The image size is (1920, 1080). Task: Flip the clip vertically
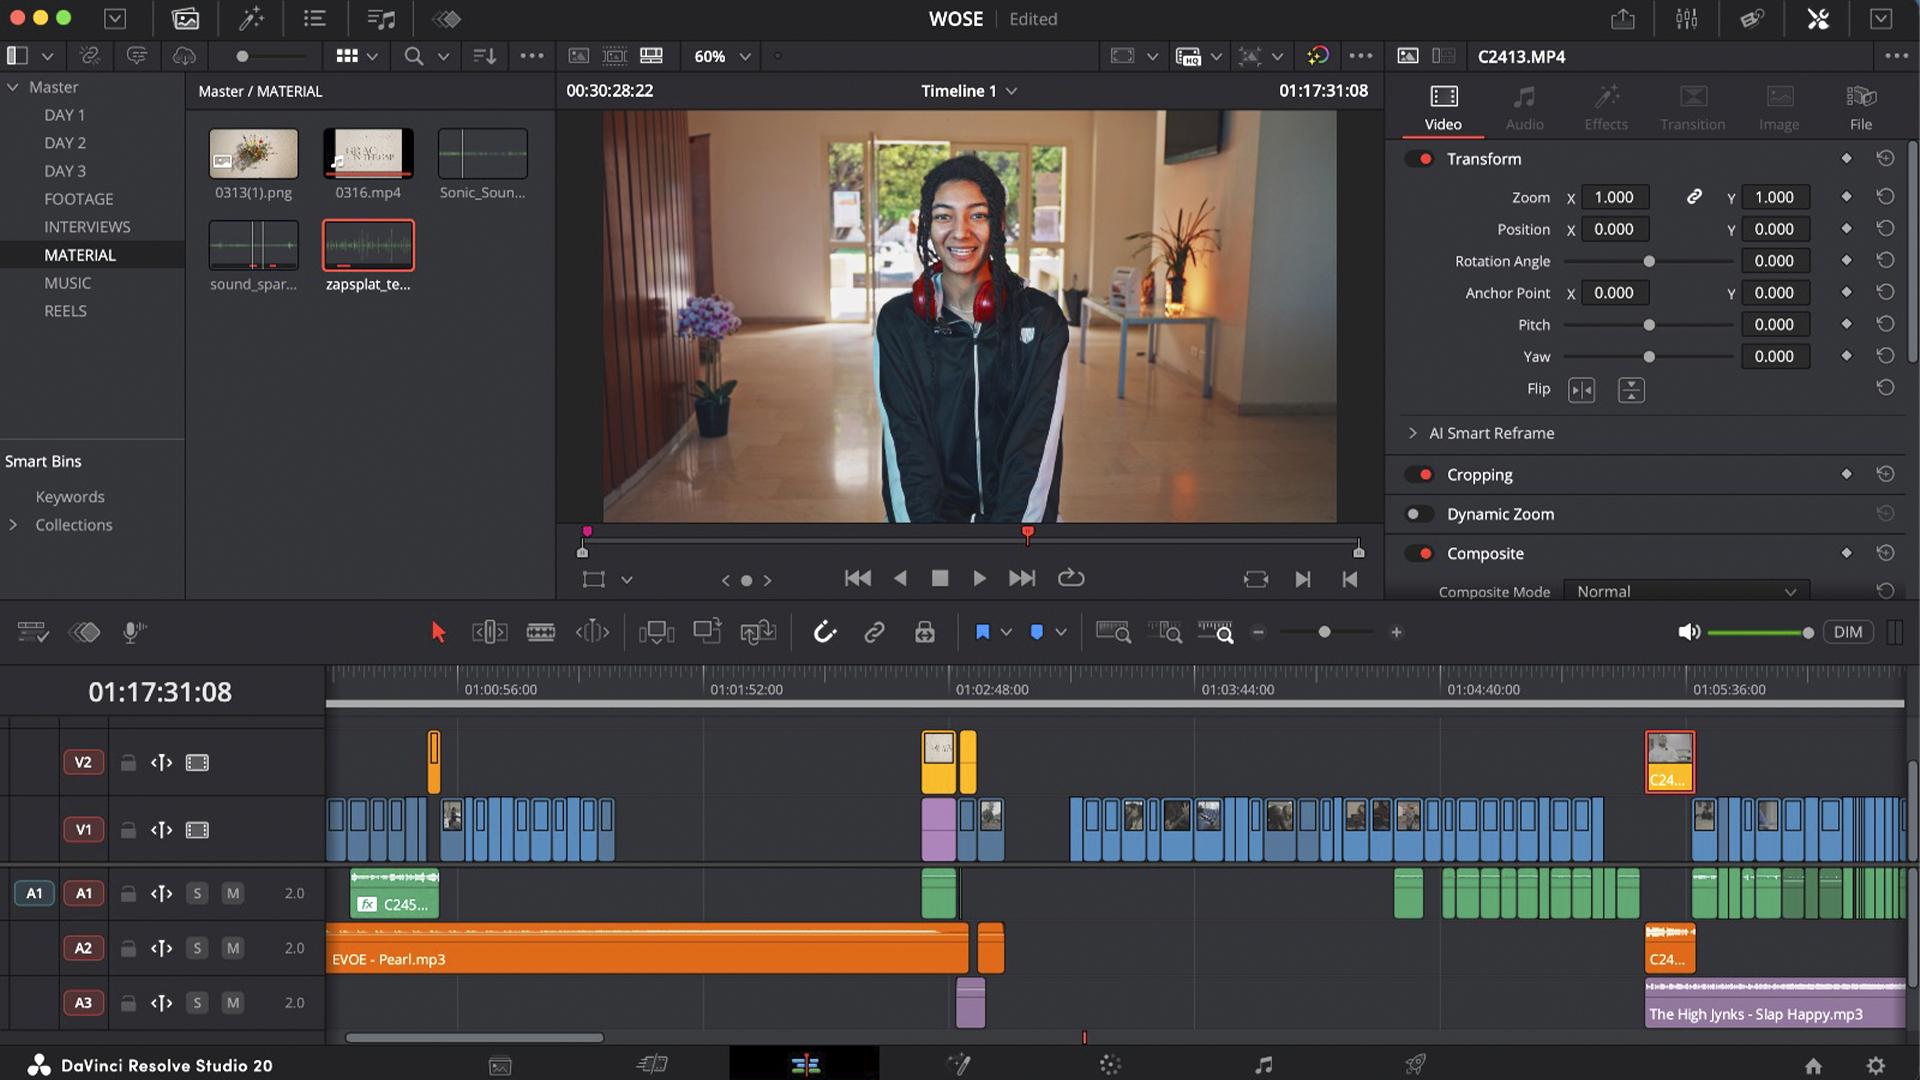pos(1631,390)
